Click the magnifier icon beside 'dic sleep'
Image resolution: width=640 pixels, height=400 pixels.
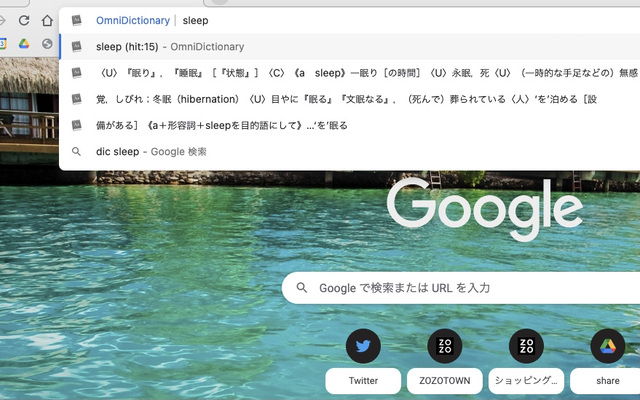[x=76, y=151]
